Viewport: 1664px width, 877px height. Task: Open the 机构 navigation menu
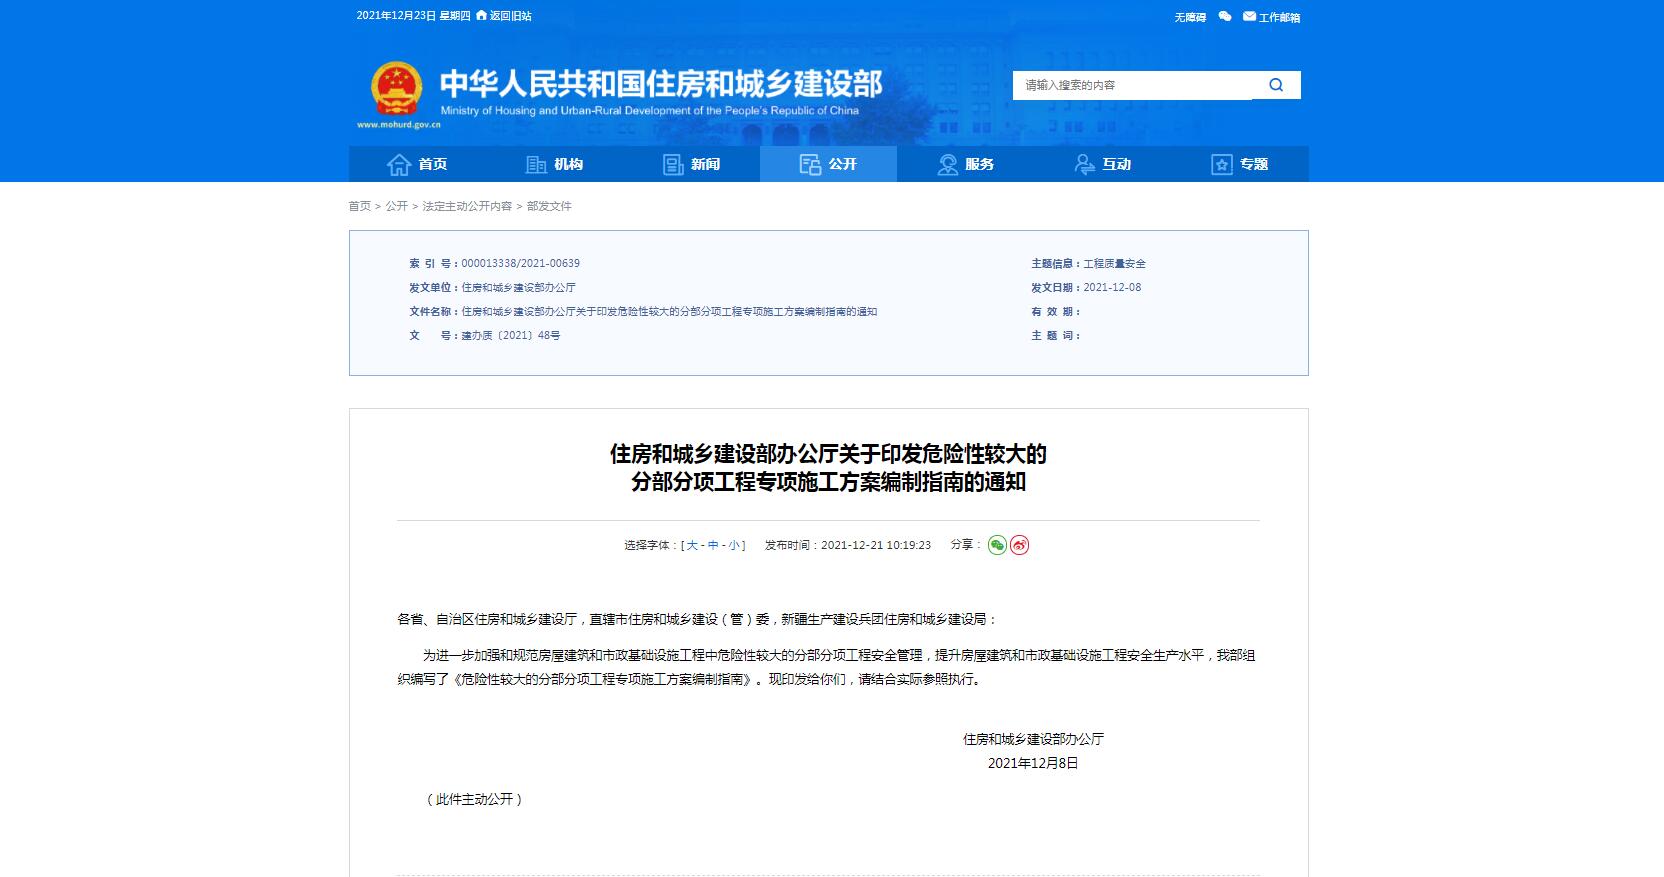pyautogui.click(x=555, y=164)
